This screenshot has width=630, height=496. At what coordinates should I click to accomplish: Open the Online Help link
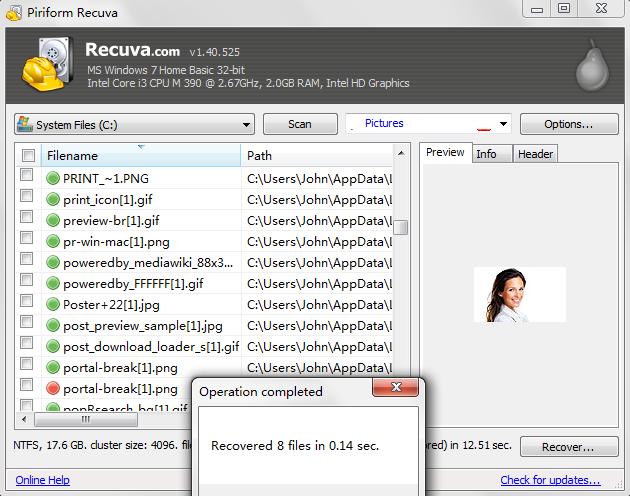coord(43,480)
